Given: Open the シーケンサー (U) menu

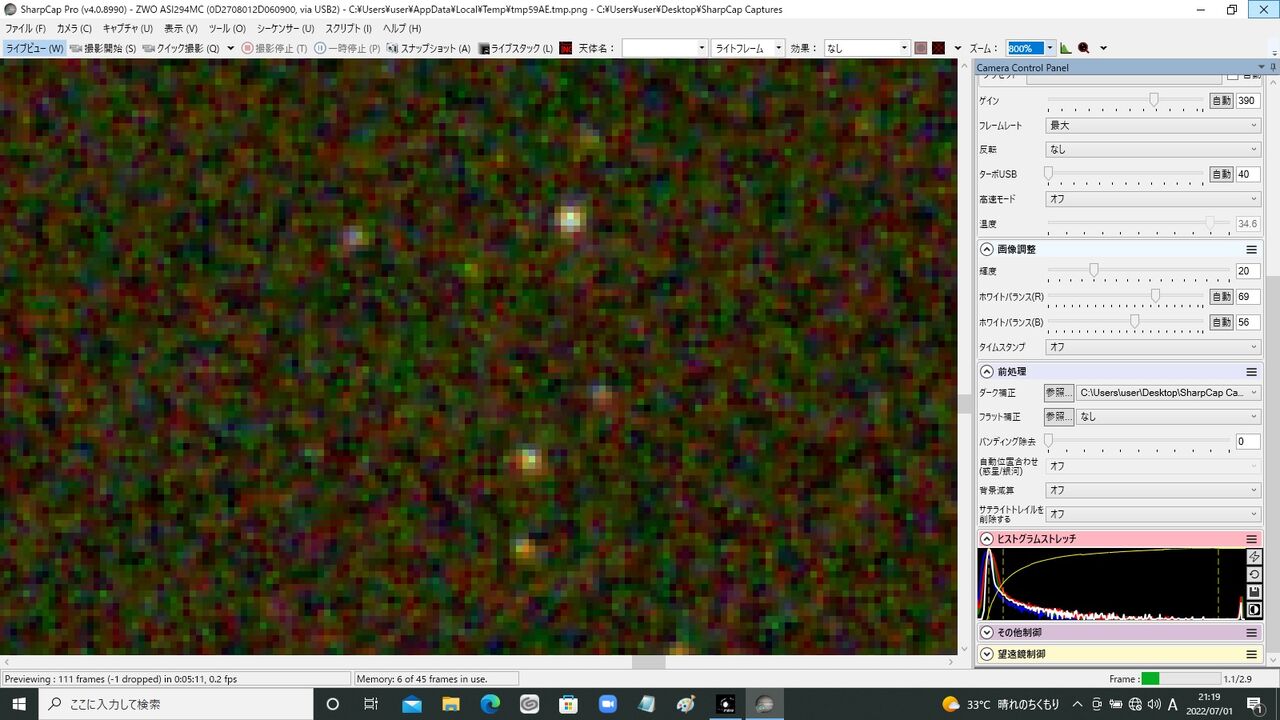Looking at the screenshot, I should [x=285, y=28].
